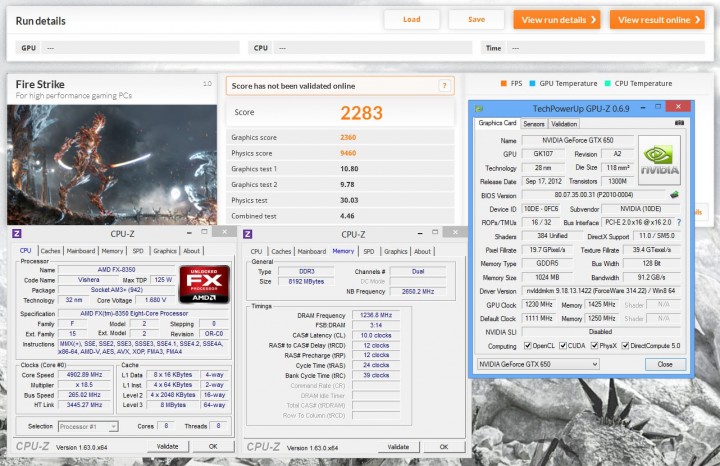
Task: Click the GPU name field NVIDIA GeForce GTX 650
Action: (578, 140)
